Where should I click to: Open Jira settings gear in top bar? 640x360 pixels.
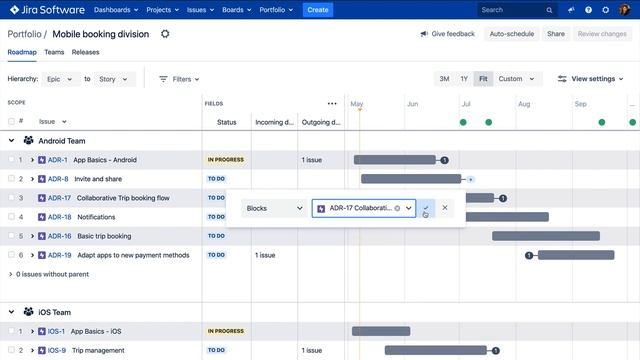point(606,10)
